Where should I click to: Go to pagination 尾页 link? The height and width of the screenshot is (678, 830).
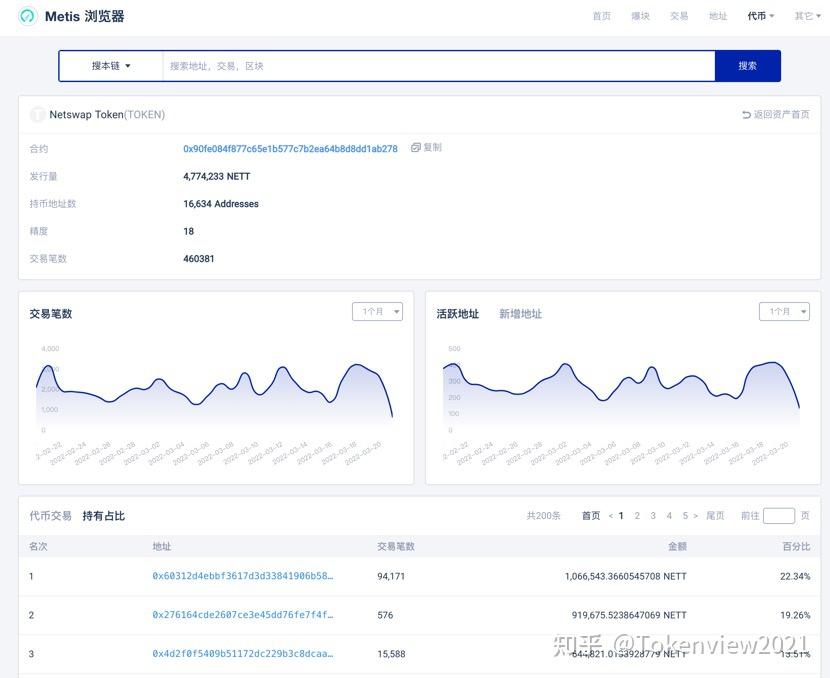(x=715, y=516)
